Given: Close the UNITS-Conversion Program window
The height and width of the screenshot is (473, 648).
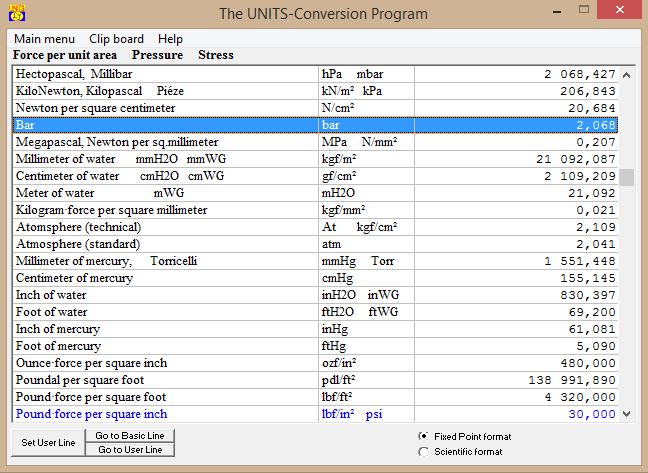Looking at the screenshot, I should (x=619, y=10).
